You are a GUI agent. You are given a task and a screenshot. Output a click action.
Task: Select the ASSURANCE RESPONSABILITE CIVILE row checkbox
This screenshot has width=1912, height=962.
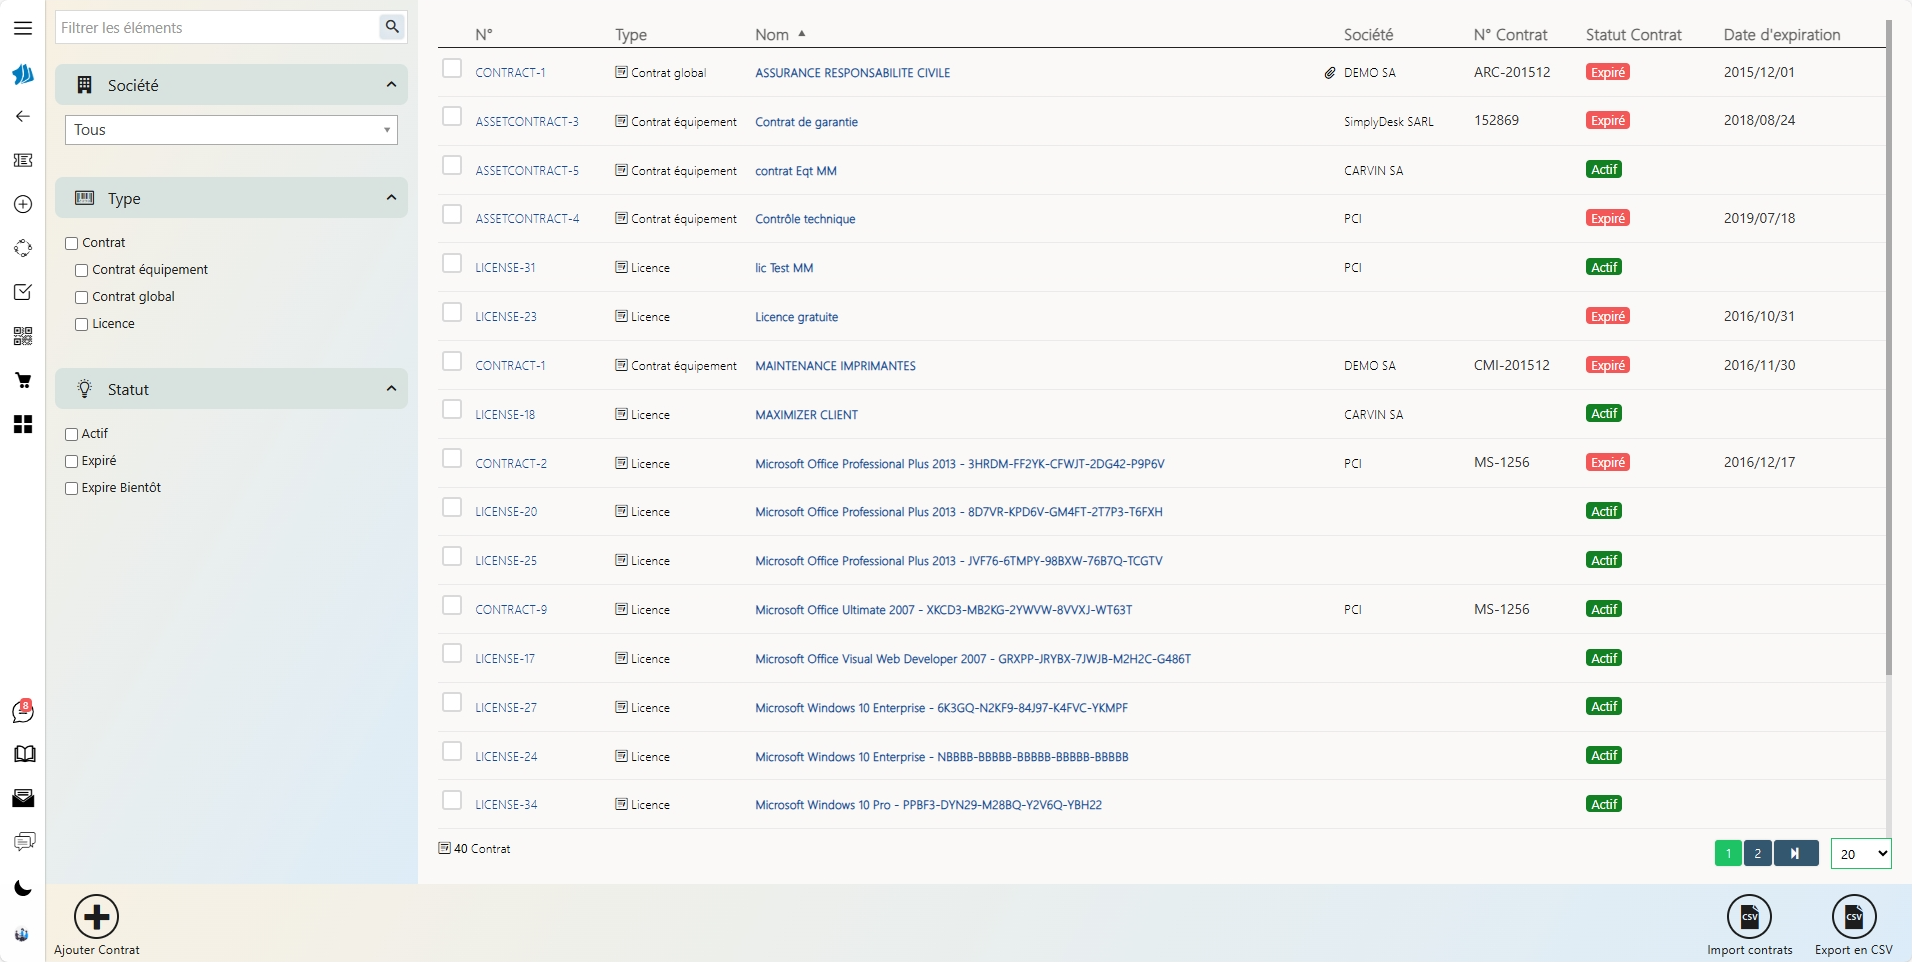coord(452,68)
